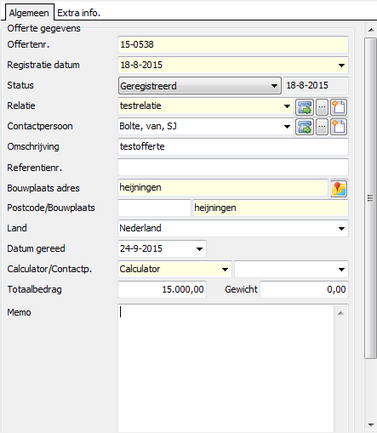Viewport: 377px width, 433px height.
Task: Click the Memo box scroll-up arrow
Action: click(x=341, y=313)
